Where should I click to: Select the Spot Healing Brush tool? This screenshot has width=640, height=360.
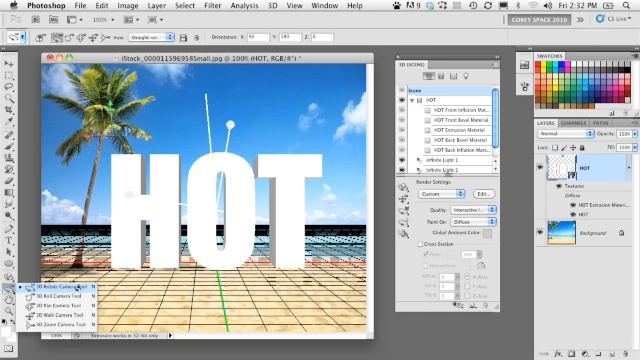9,135
